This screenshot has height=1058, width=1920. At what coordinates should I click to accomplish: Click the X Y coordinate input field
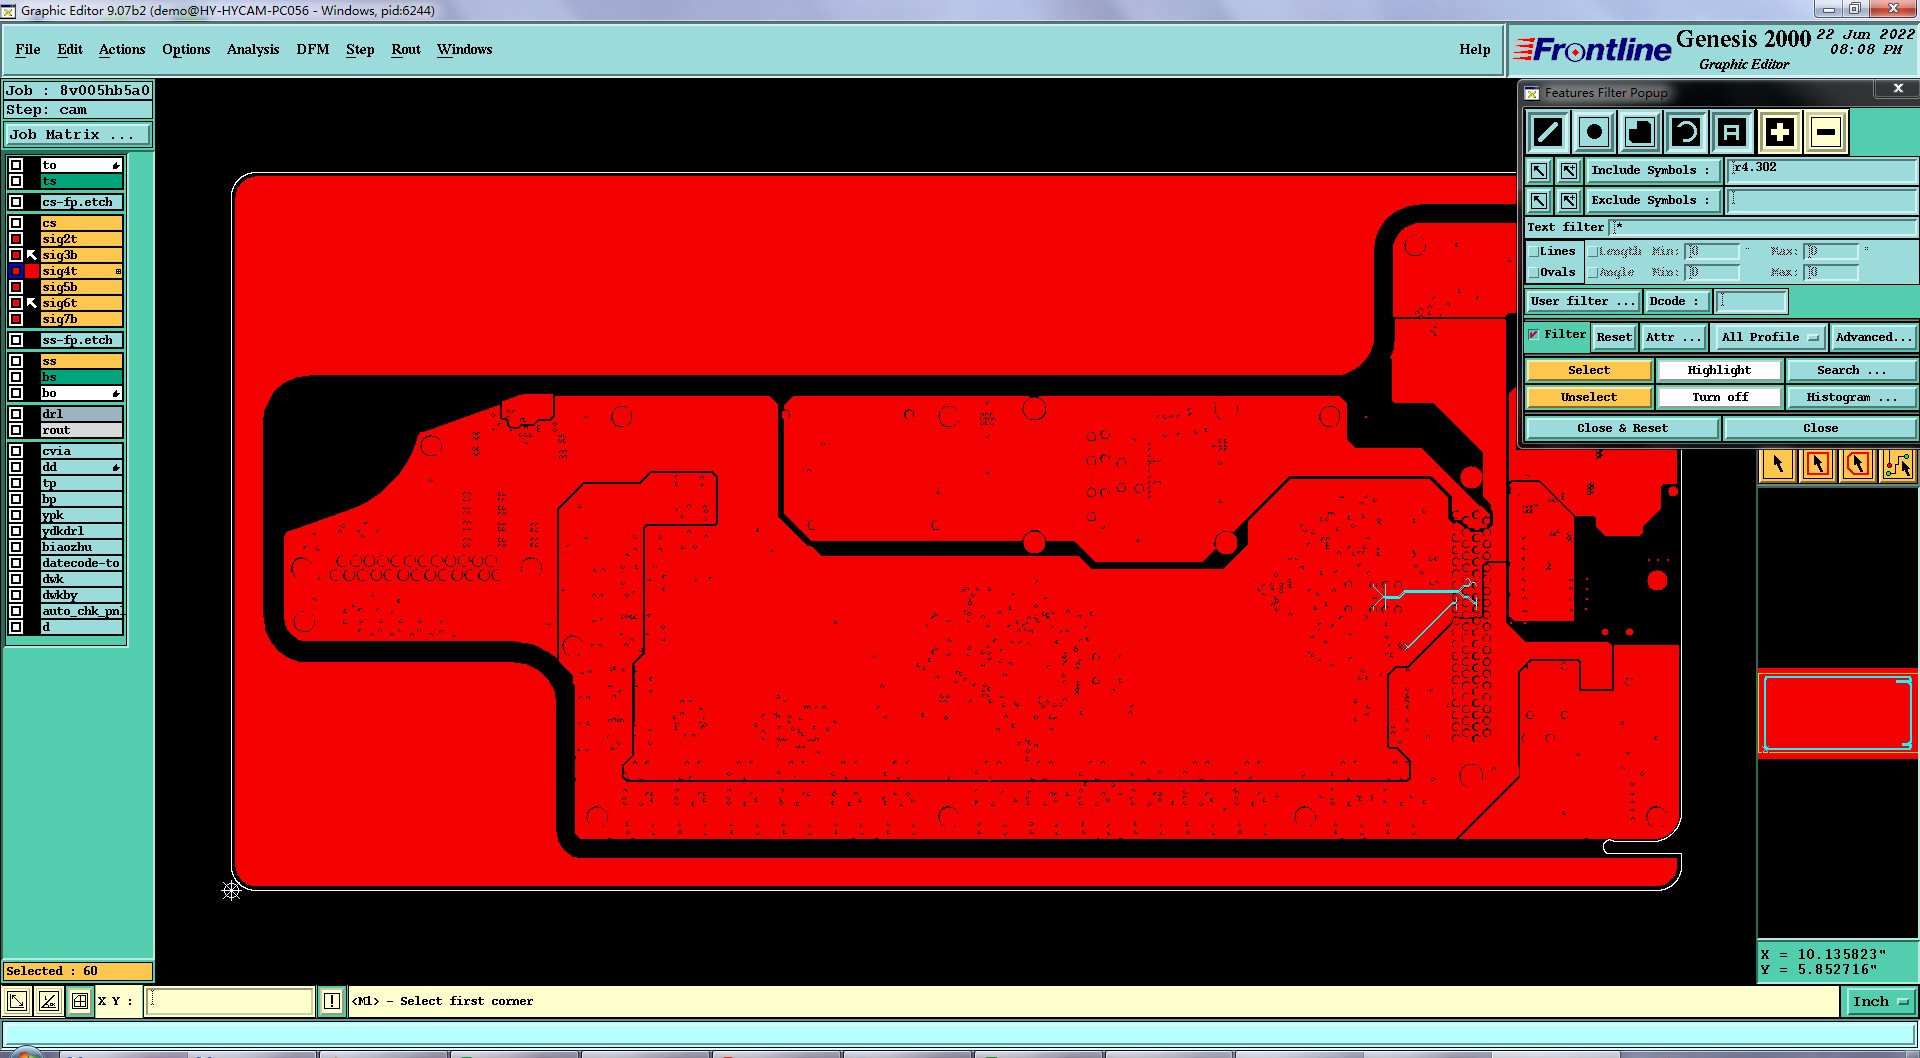[230, 1001]
